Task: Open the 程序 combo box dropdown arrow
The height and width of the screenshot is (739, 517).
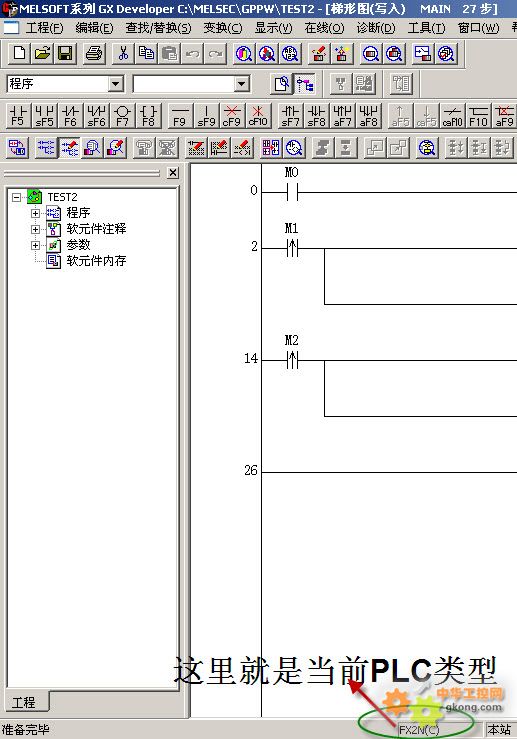Action: pyautogui.click(x=115, y=84)
